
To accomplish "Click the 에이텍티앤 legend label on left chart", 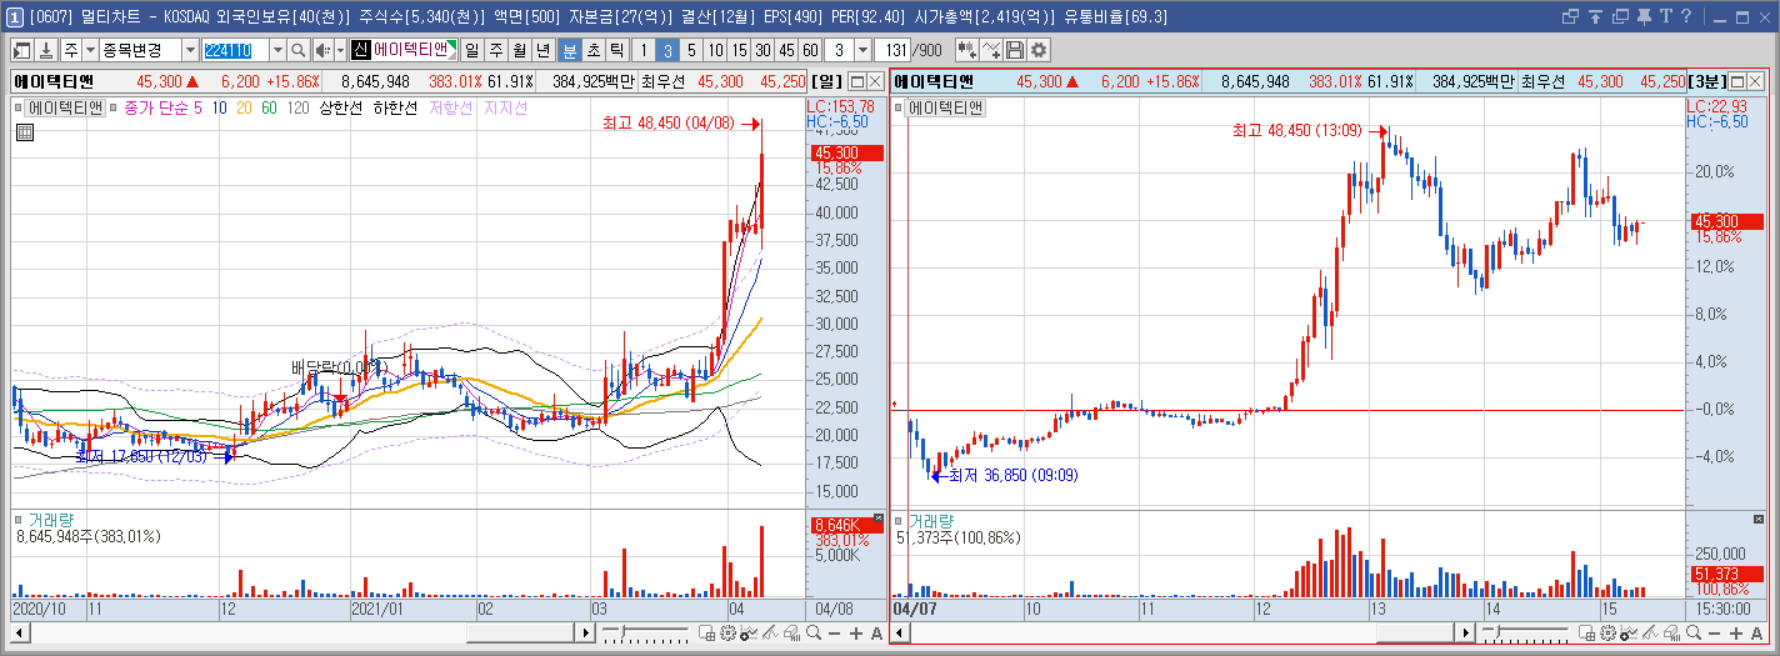I will (65, 108).
